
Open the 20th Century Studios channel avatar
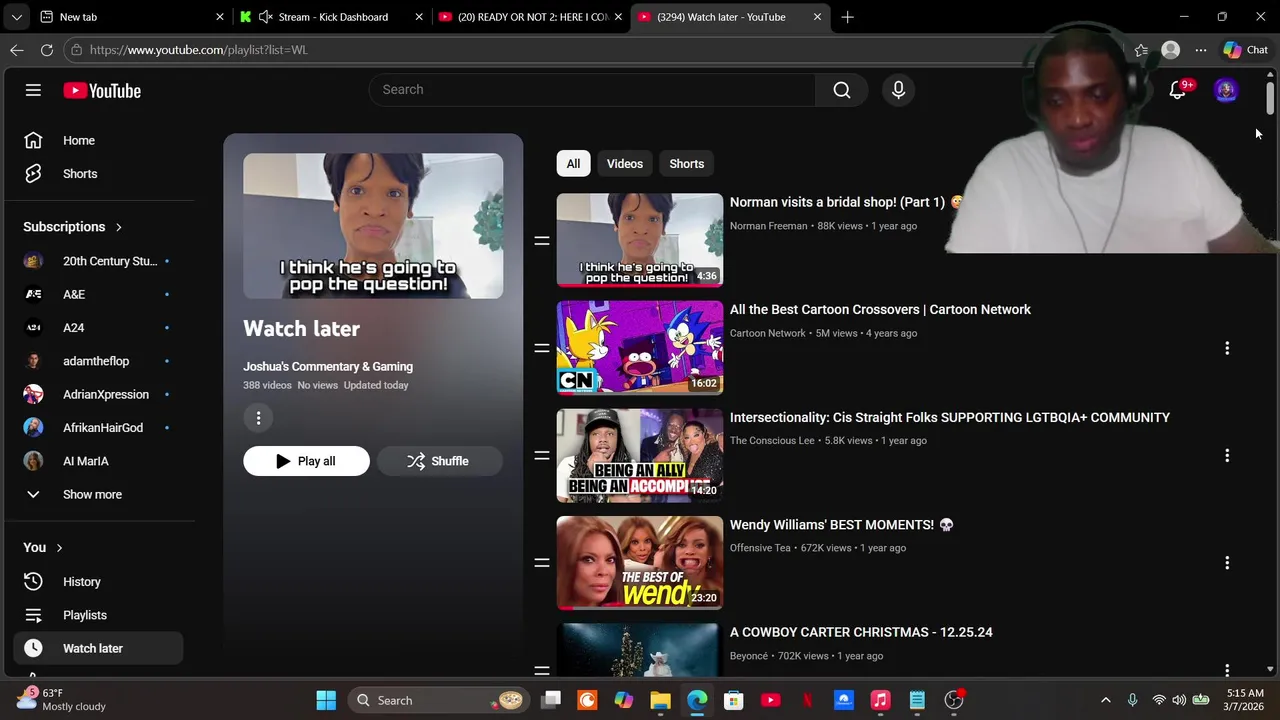tap(33, 261)
